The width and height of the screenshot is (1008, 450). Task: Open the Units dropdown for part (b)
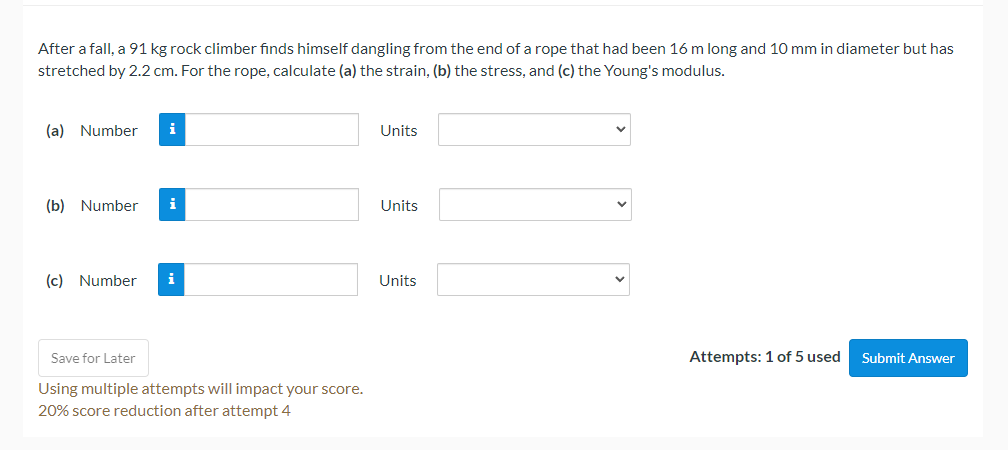[x=536, y=204]
